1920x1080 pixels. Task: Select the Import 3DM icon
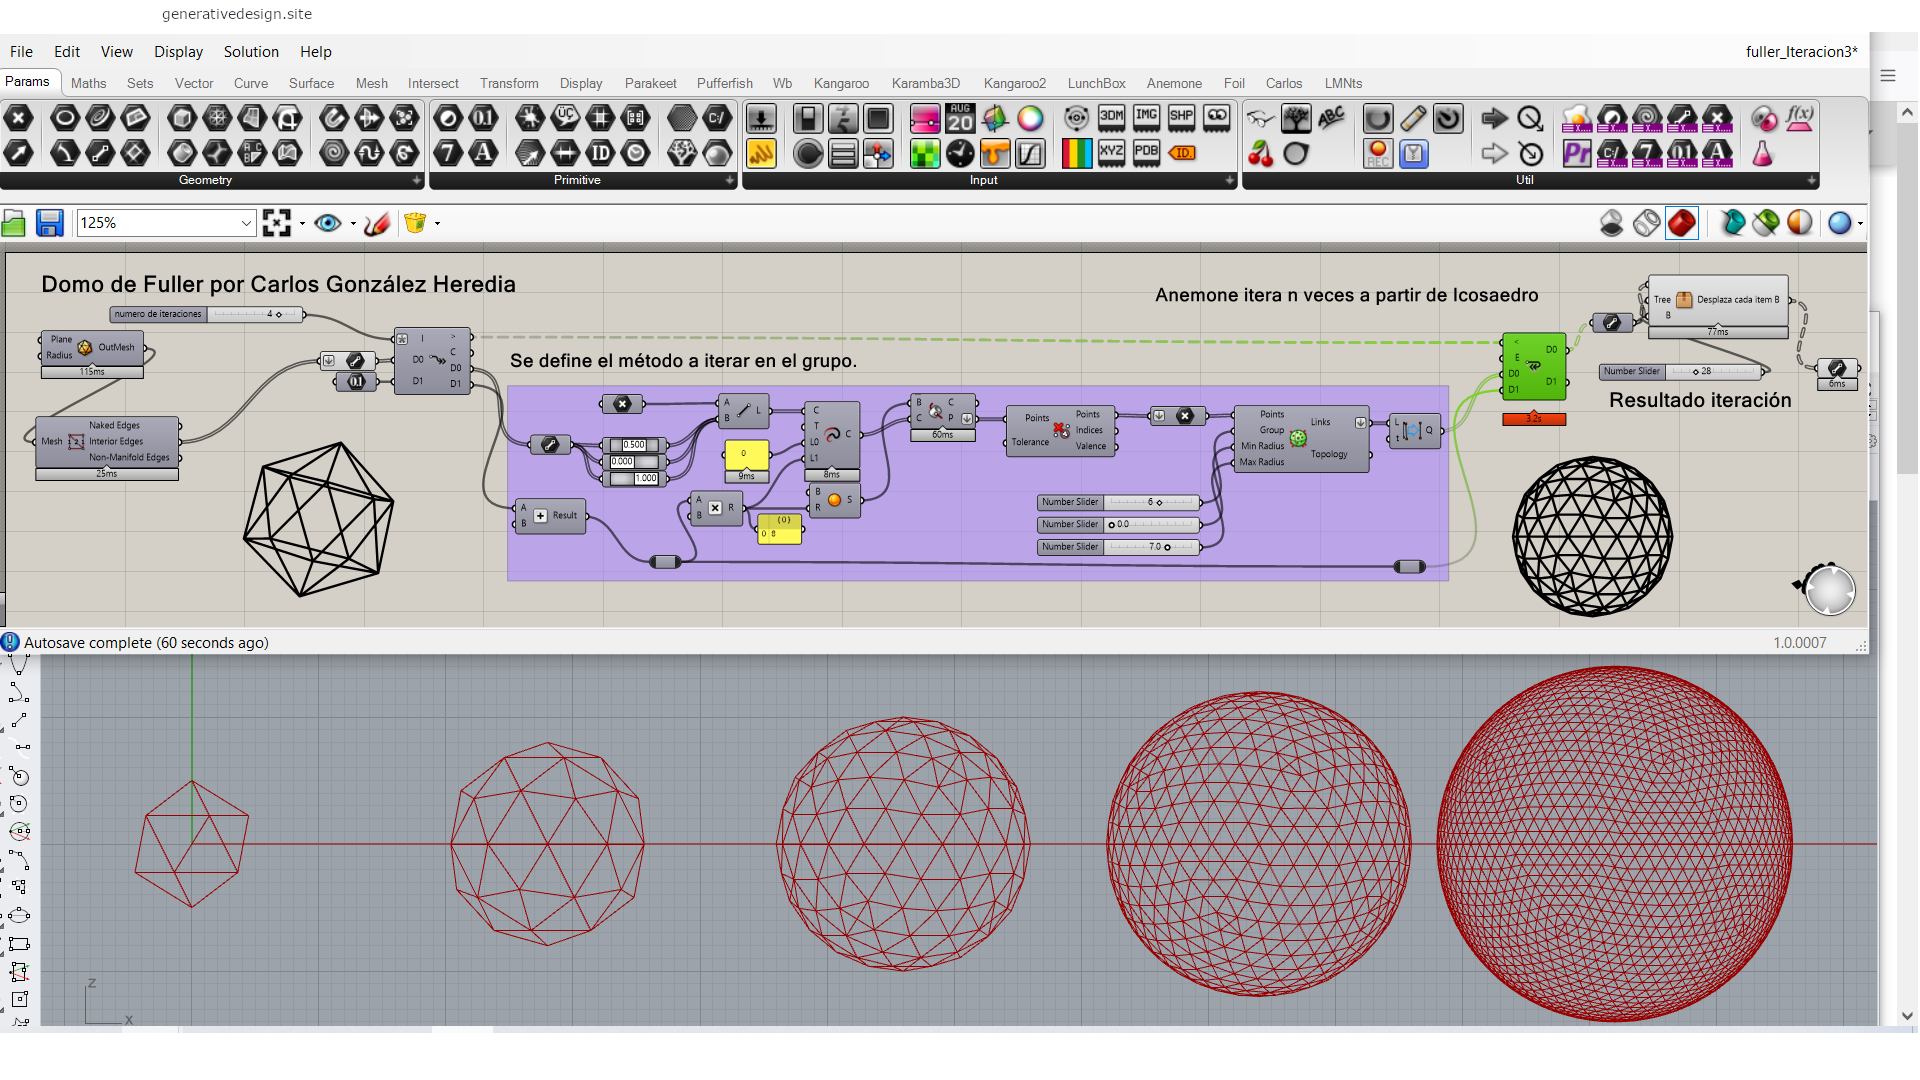point(1112,119)
